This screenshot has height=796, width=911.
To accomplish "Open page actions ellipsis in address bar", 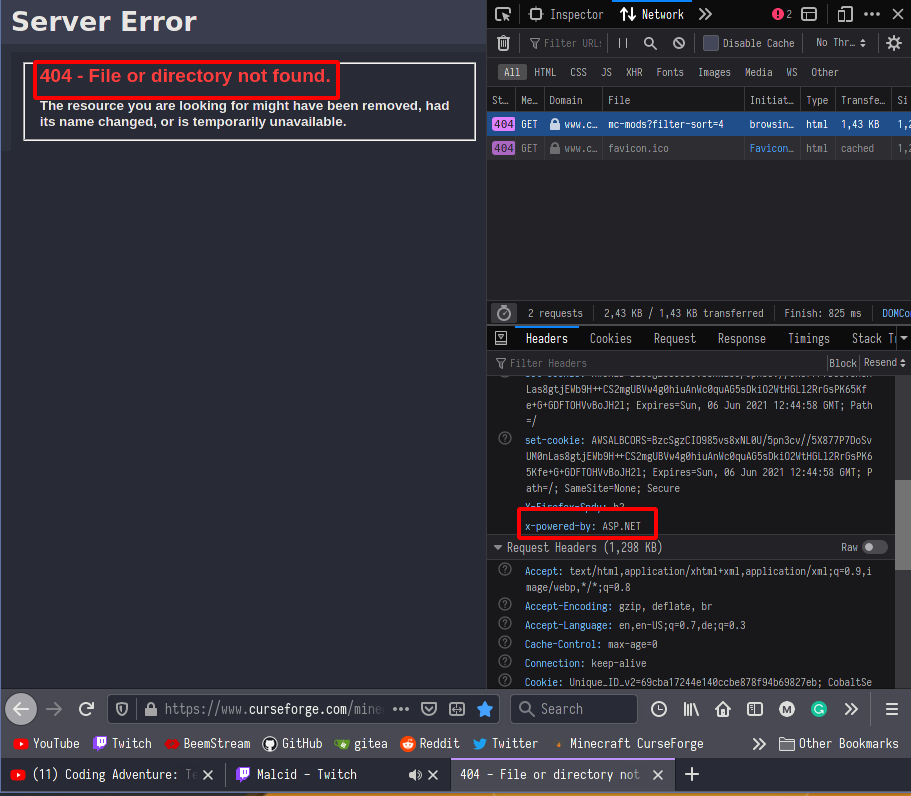I will [x=401, y=709].
